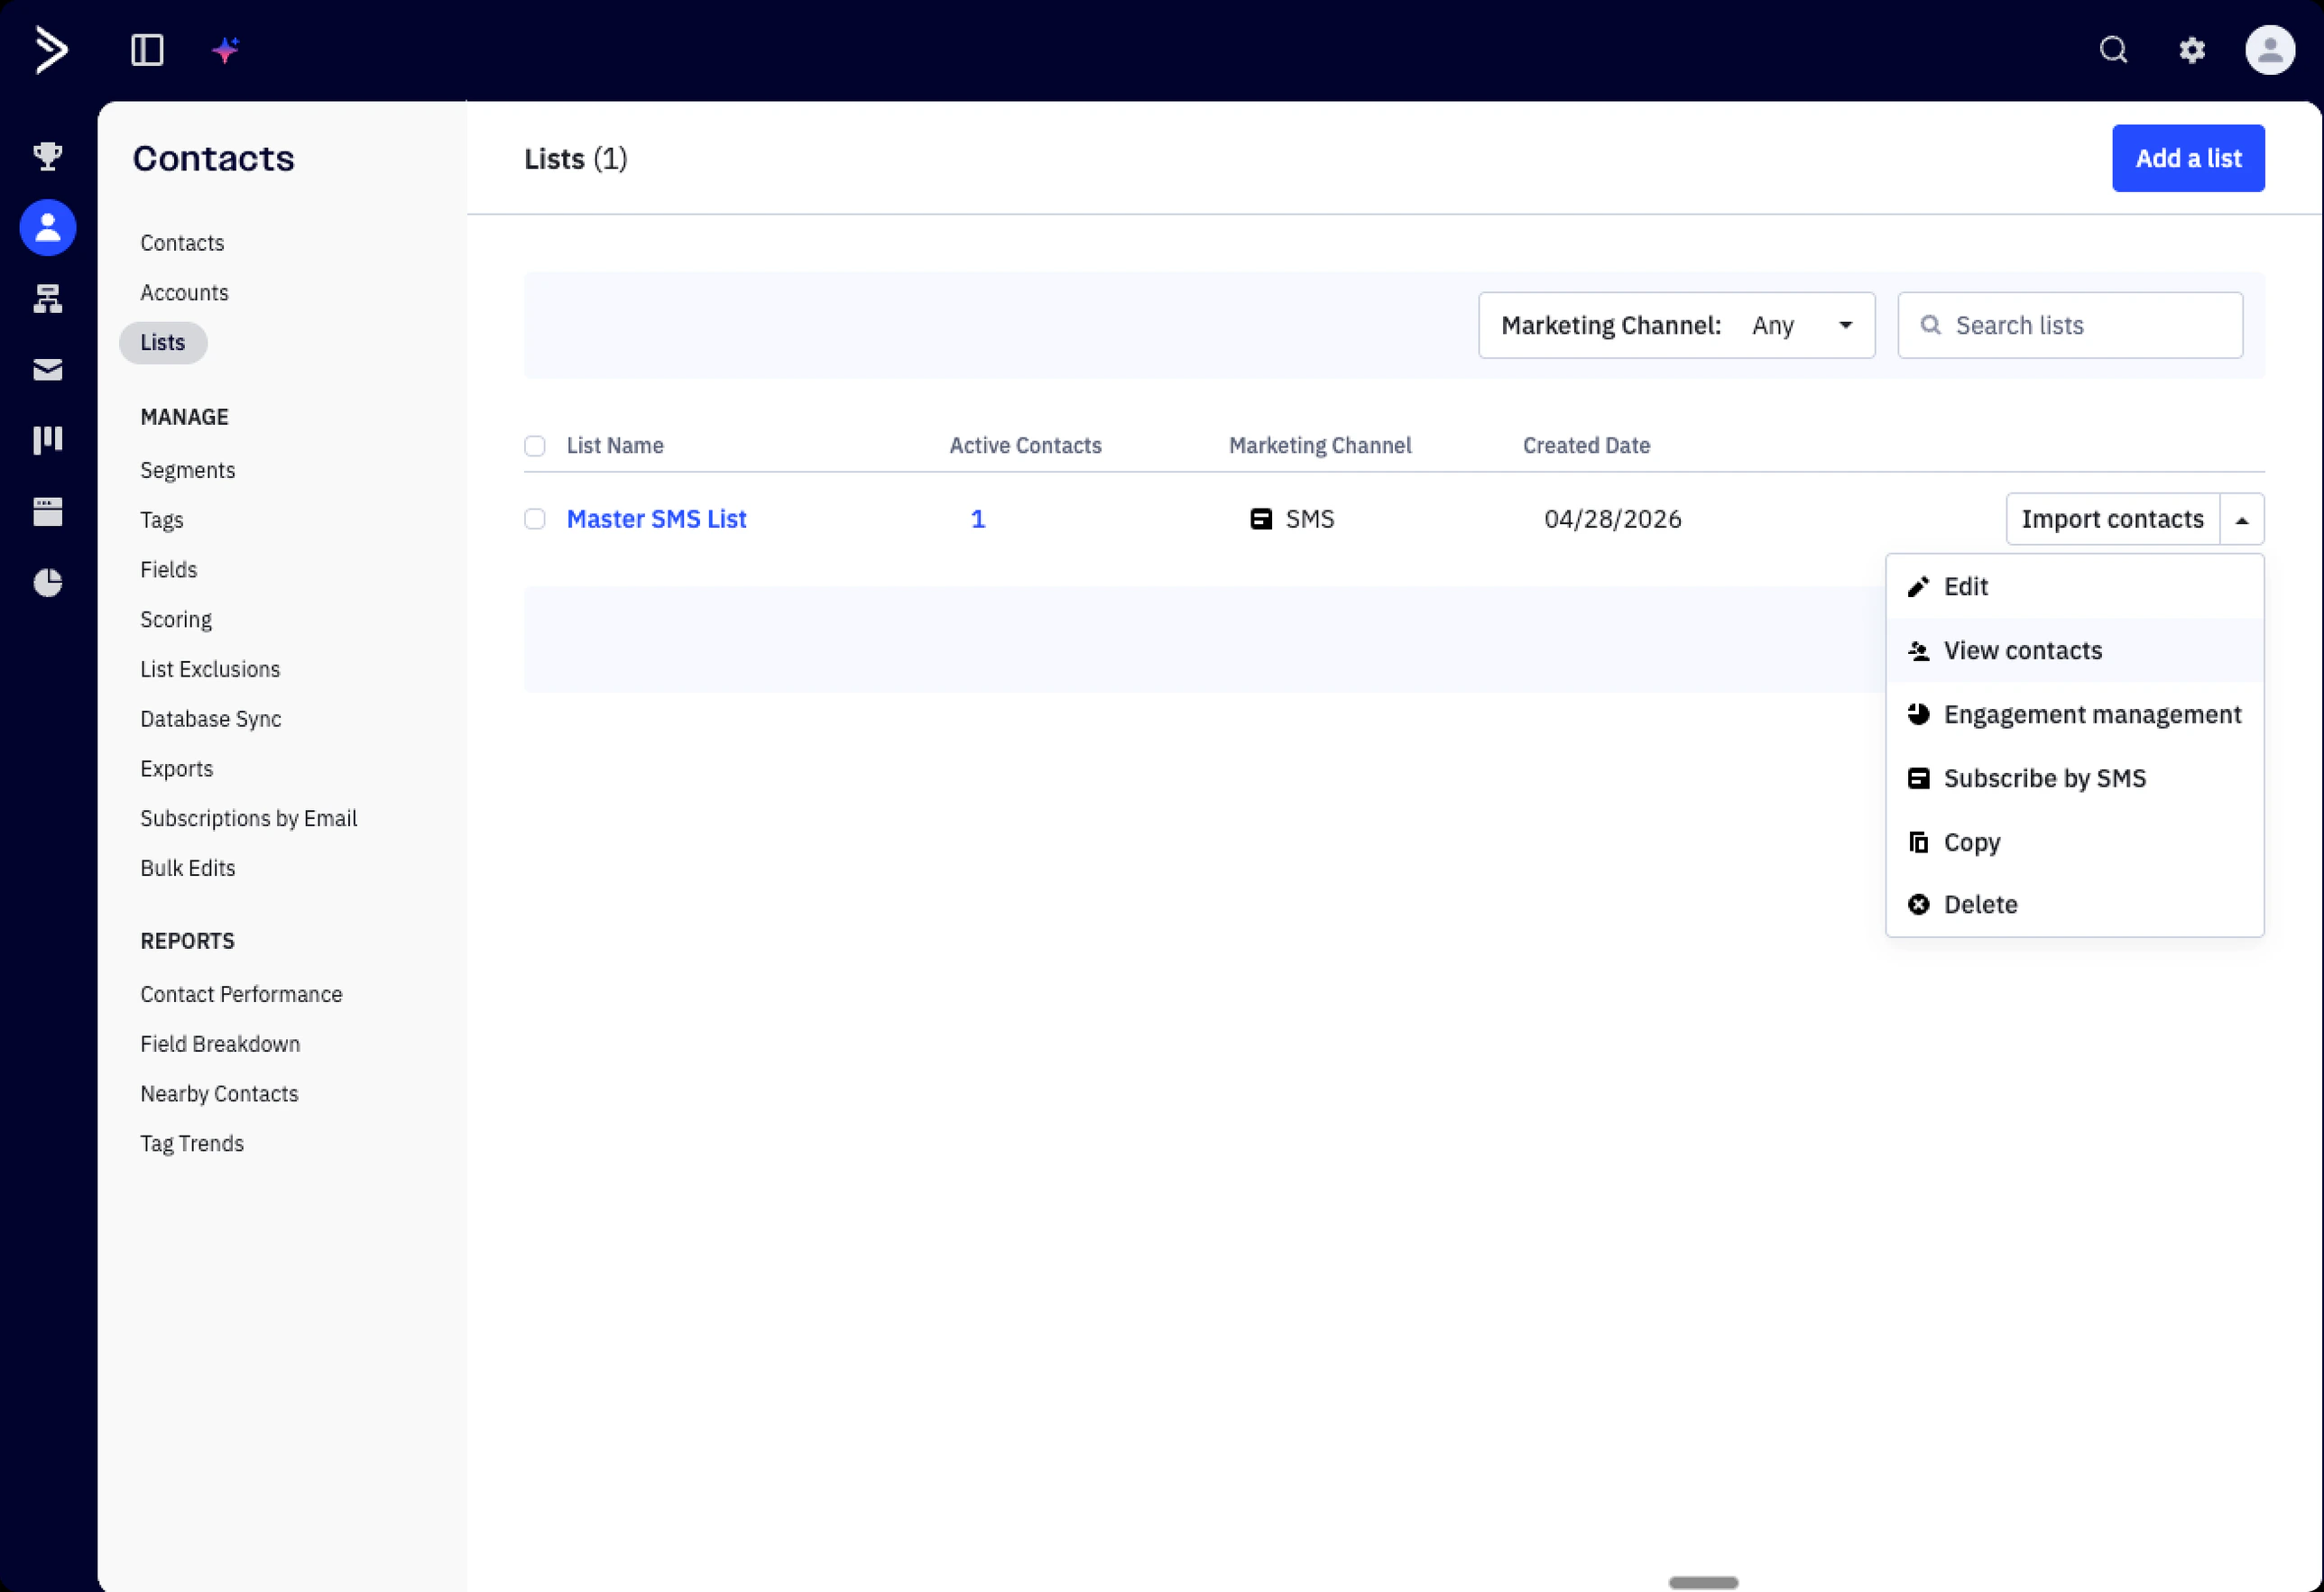Click the horizontal scrollbar thumb at bottom
Viewport: 2324px width, 1592px height.
pyautogui.click(x=1703, y=1582)
